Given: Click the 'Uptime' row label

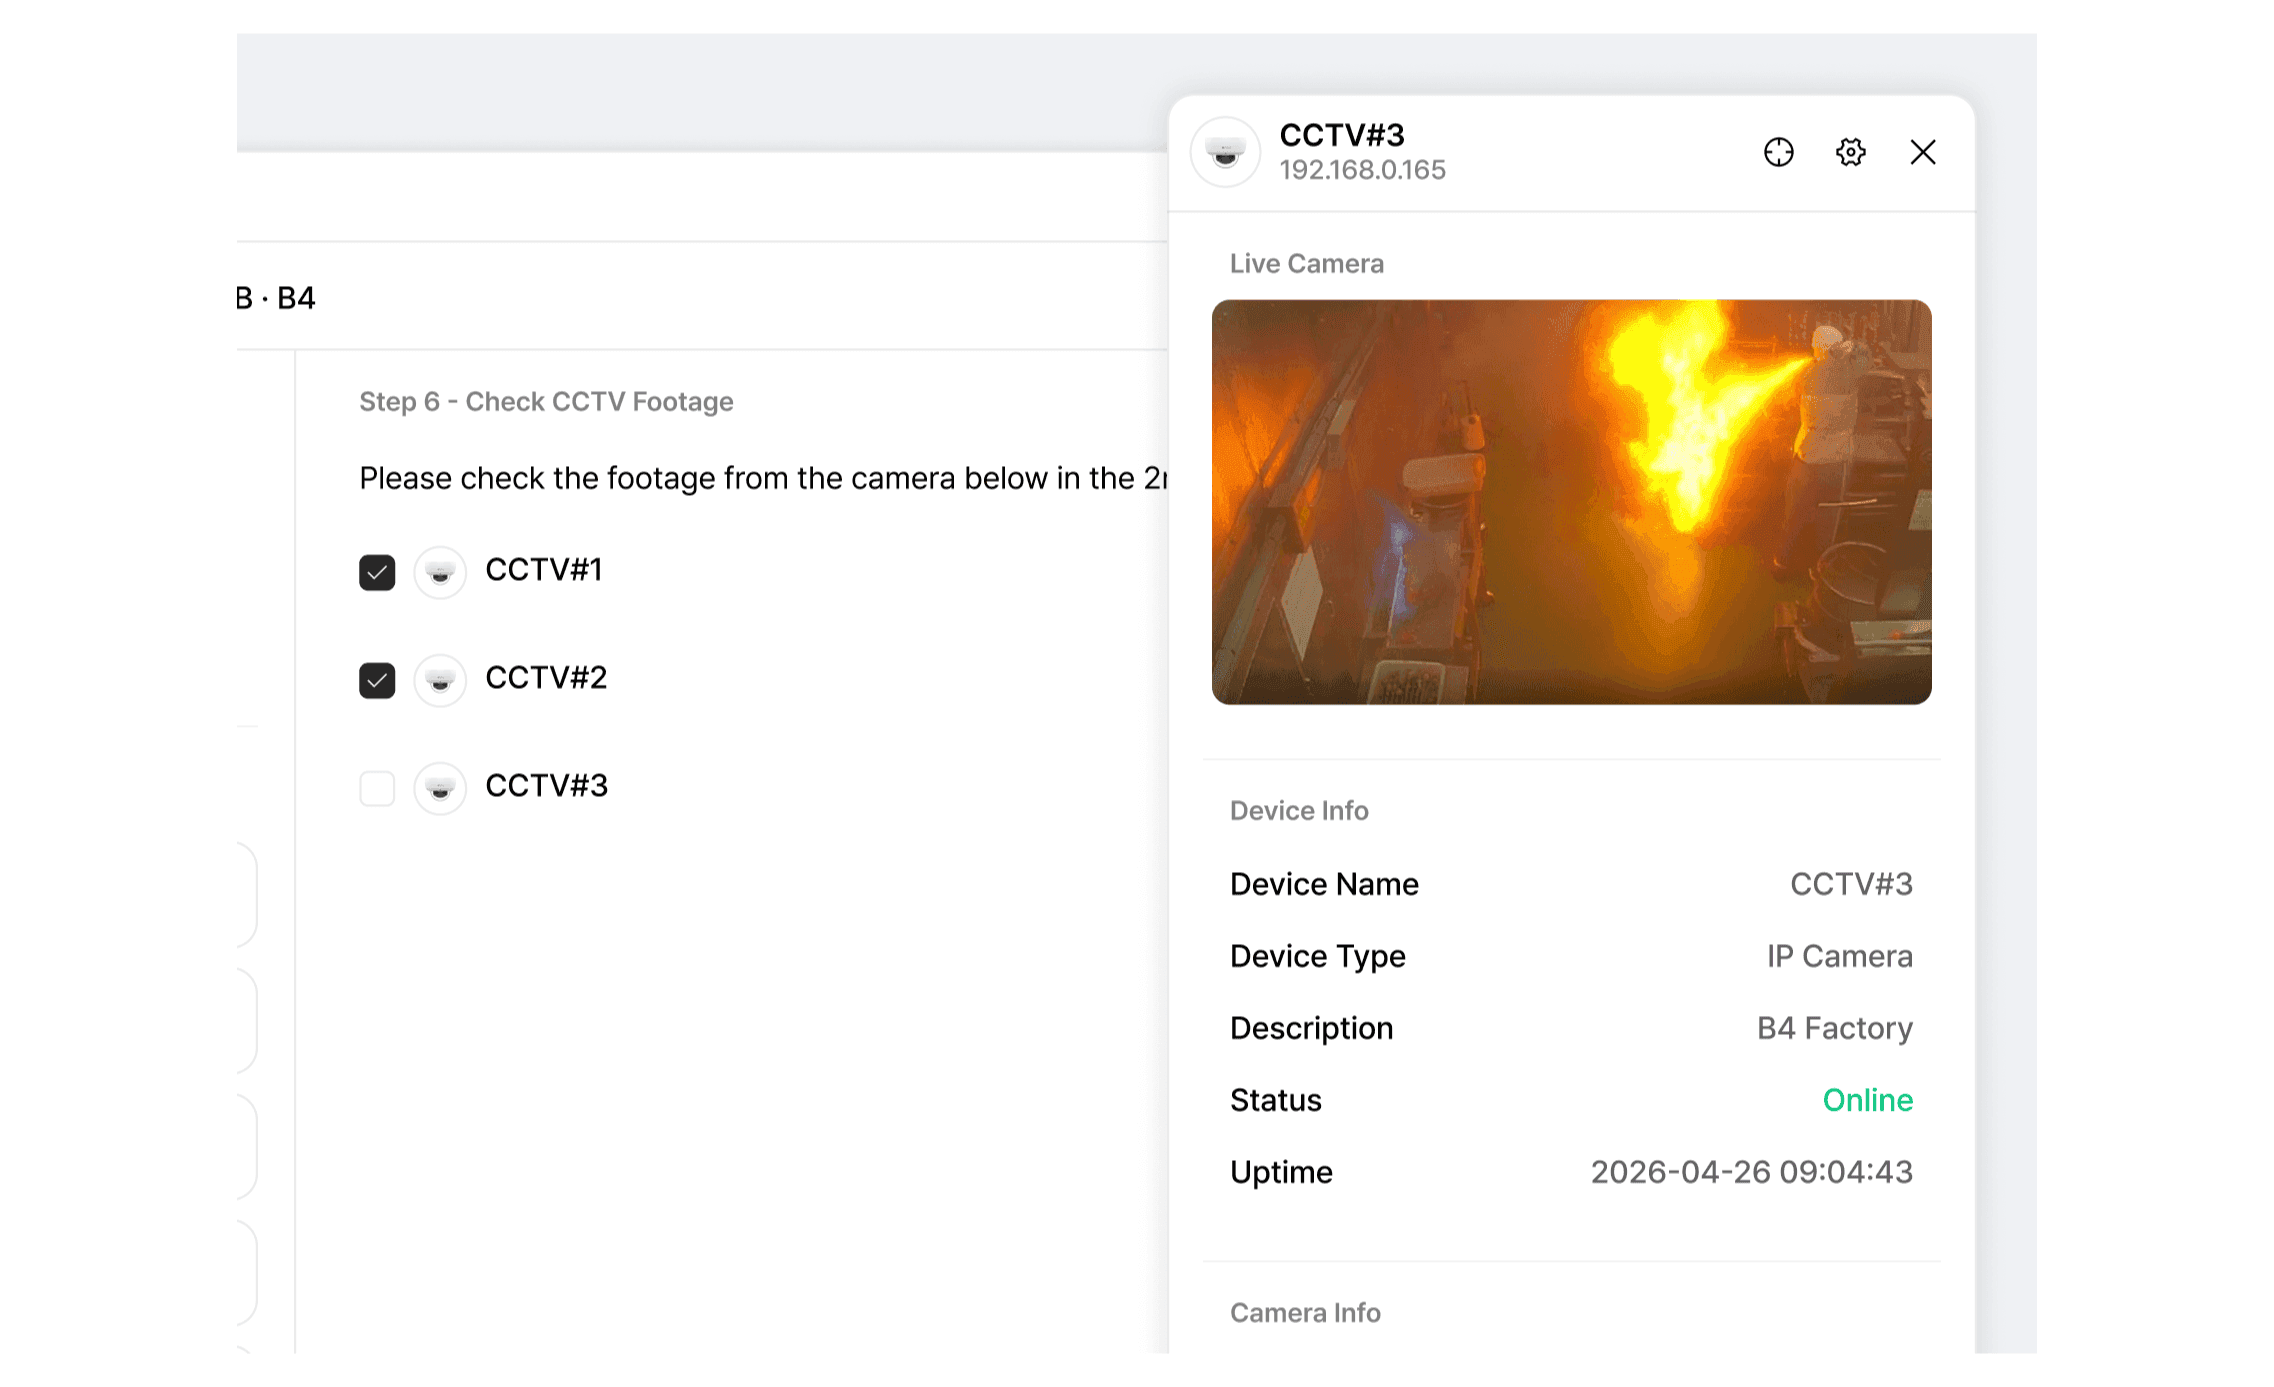Looking at the screenshot, I should click(x=1281, y=1172).
